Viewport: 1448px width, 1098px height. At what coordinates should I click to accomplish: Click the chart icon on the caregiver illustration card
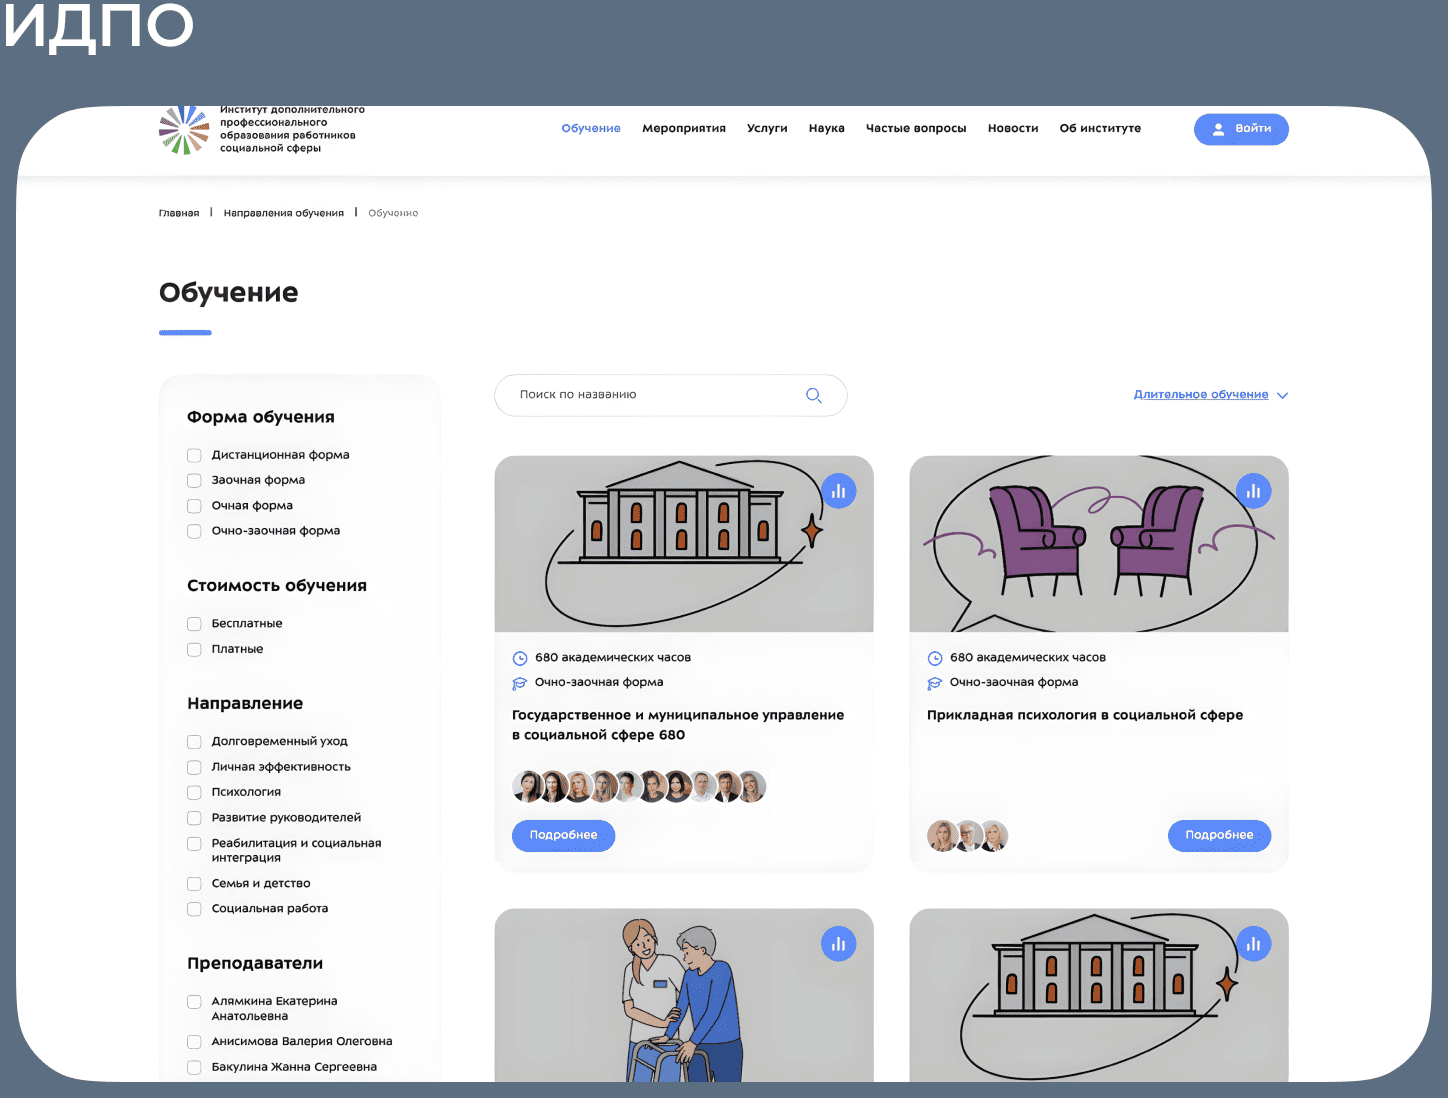click(x=839, y=943)
